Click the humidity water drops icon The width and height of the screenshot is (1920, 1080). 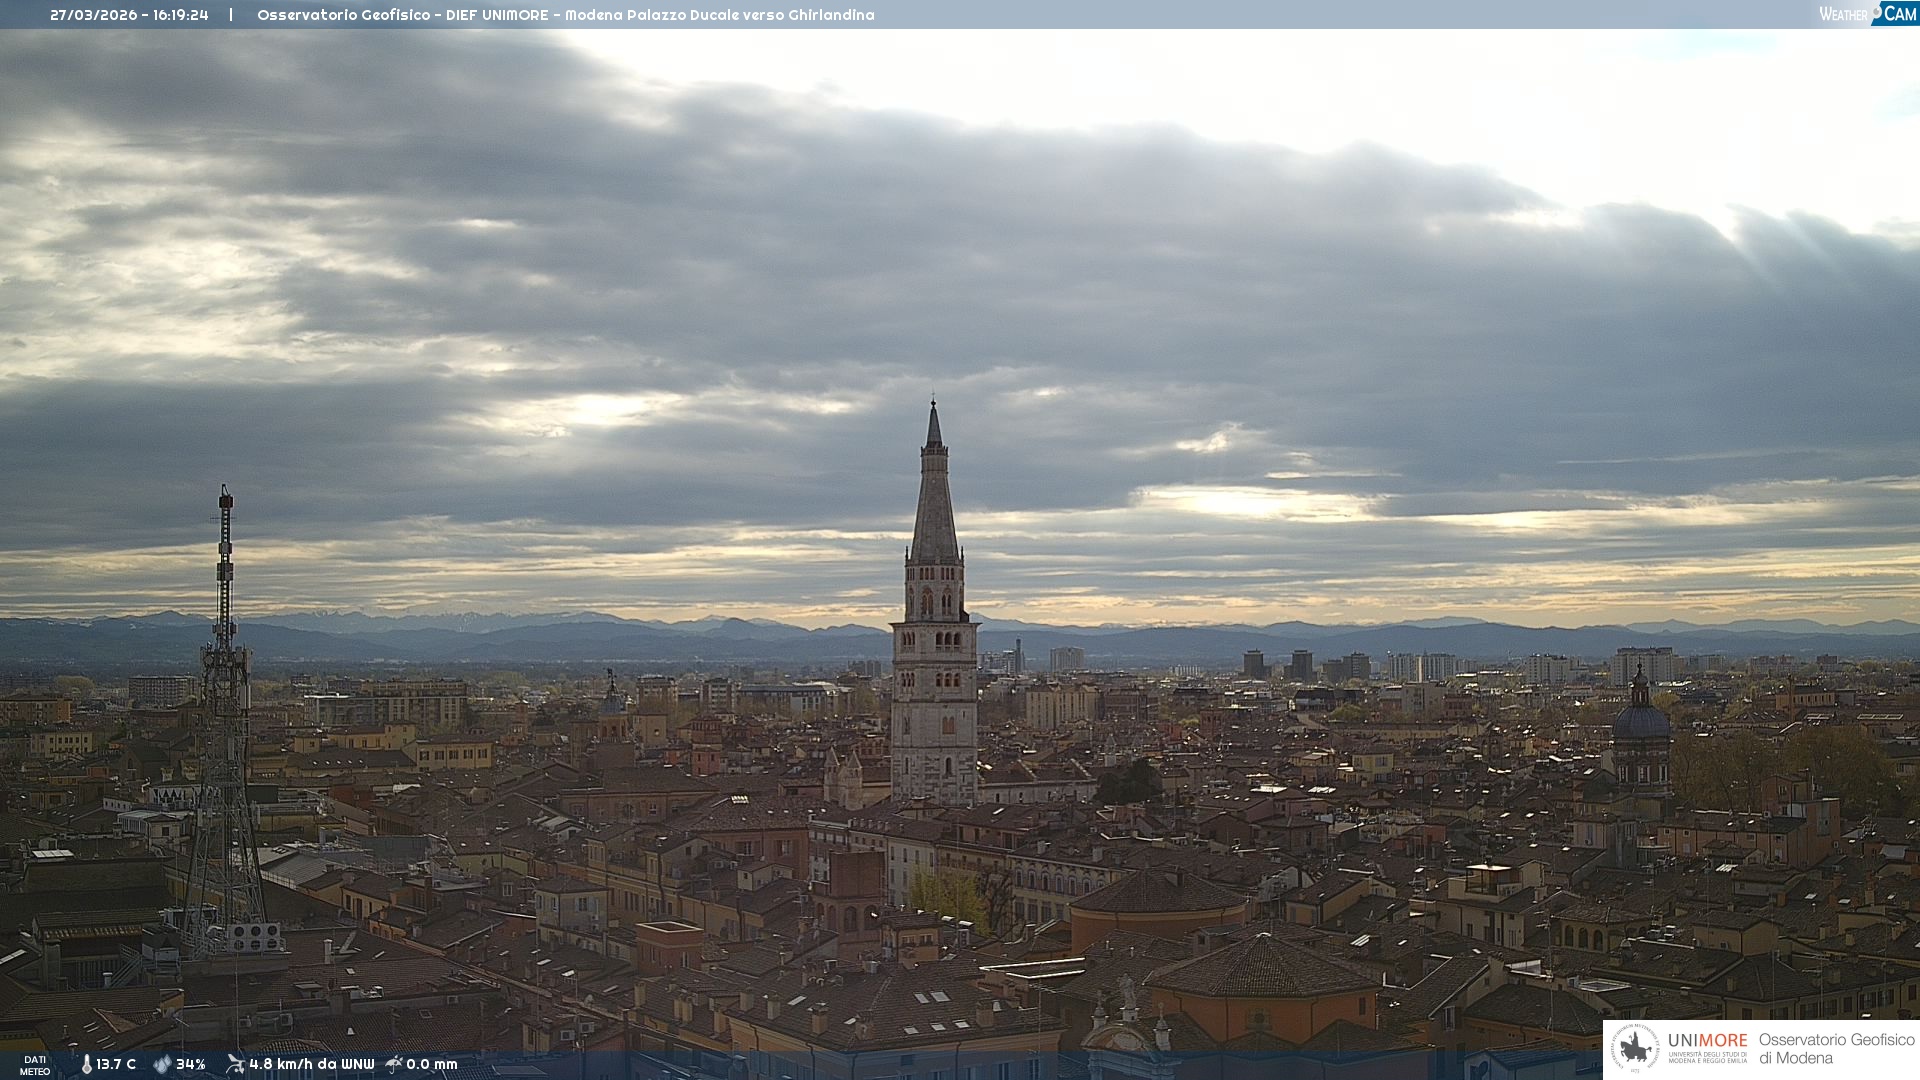(x=162, y=1064)
